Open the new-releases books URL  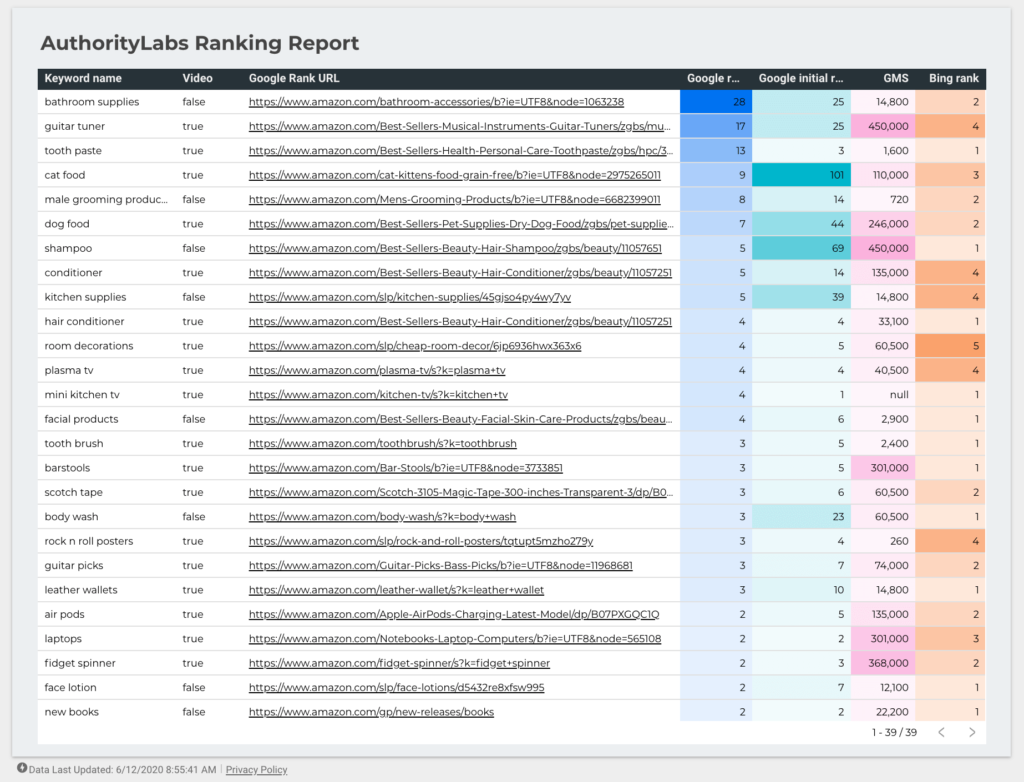[x=371, y=712]
